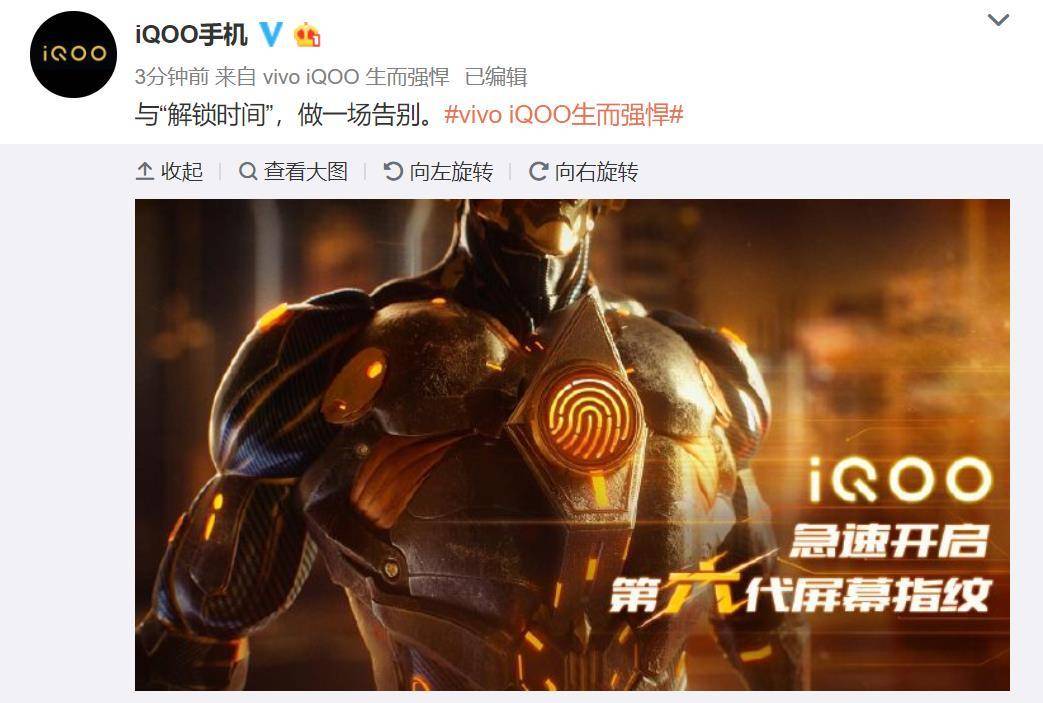The width and height of the screenshot is (1043, 703).
Task: Click the iQOO armored robot image
Action: click(572, 444)
